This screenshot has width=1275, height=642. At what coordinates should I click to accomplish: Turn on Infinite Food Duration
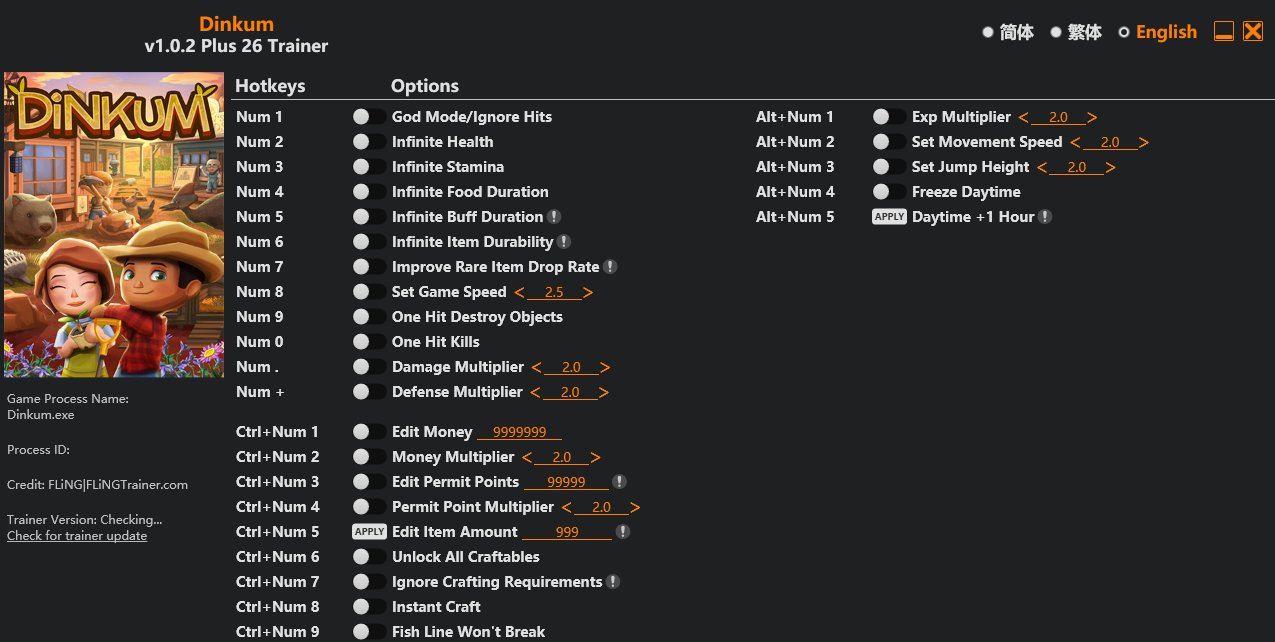point(369,192)
